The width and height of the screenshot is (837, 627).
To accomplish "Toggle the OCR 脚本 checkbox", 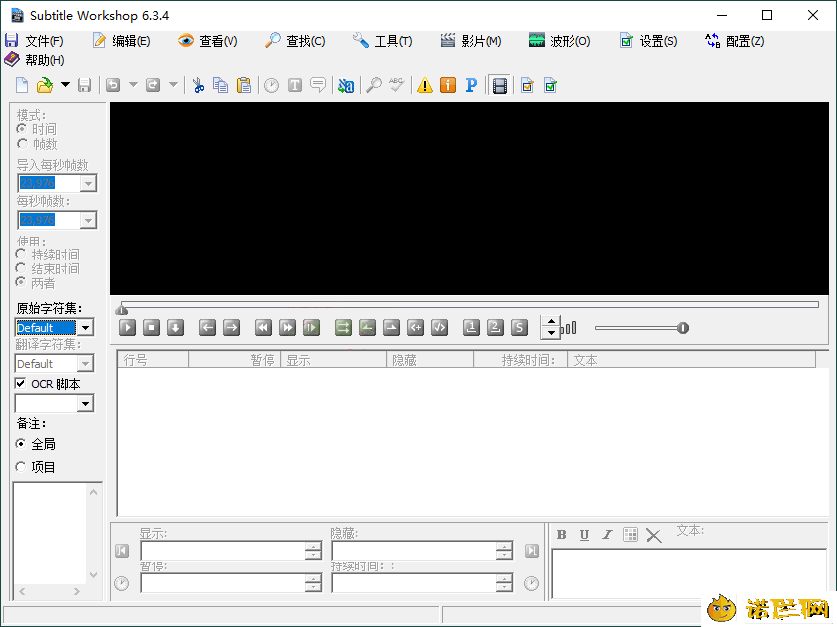I will (20, 384).
